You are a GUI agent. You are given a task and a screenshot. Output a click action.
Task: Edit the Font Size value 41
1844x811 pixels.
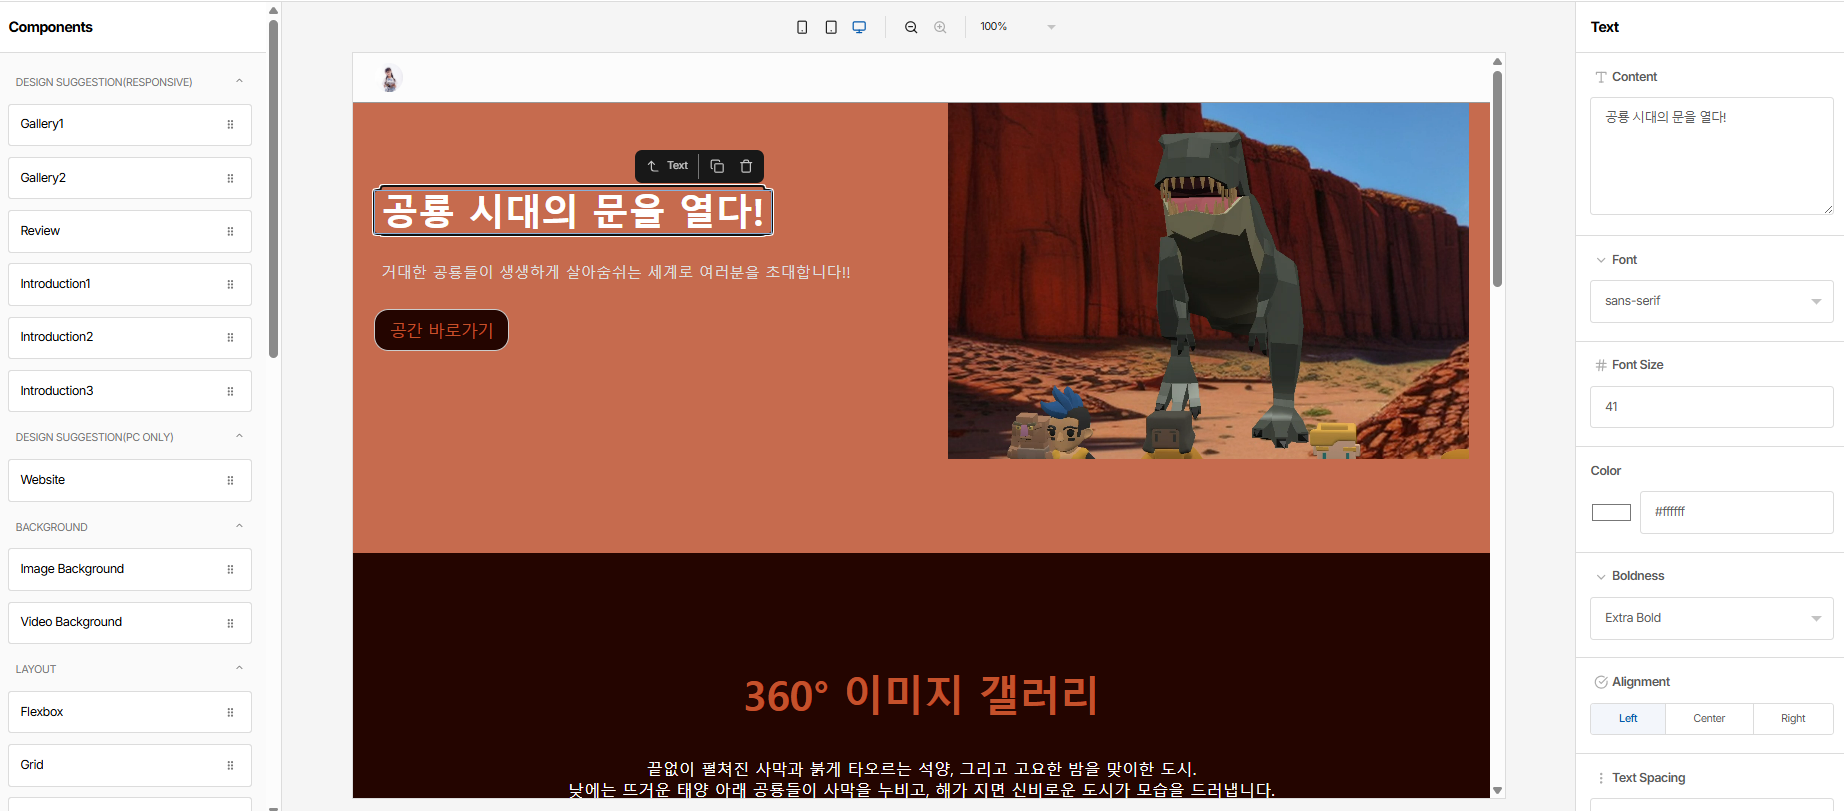click(1712, 407)
